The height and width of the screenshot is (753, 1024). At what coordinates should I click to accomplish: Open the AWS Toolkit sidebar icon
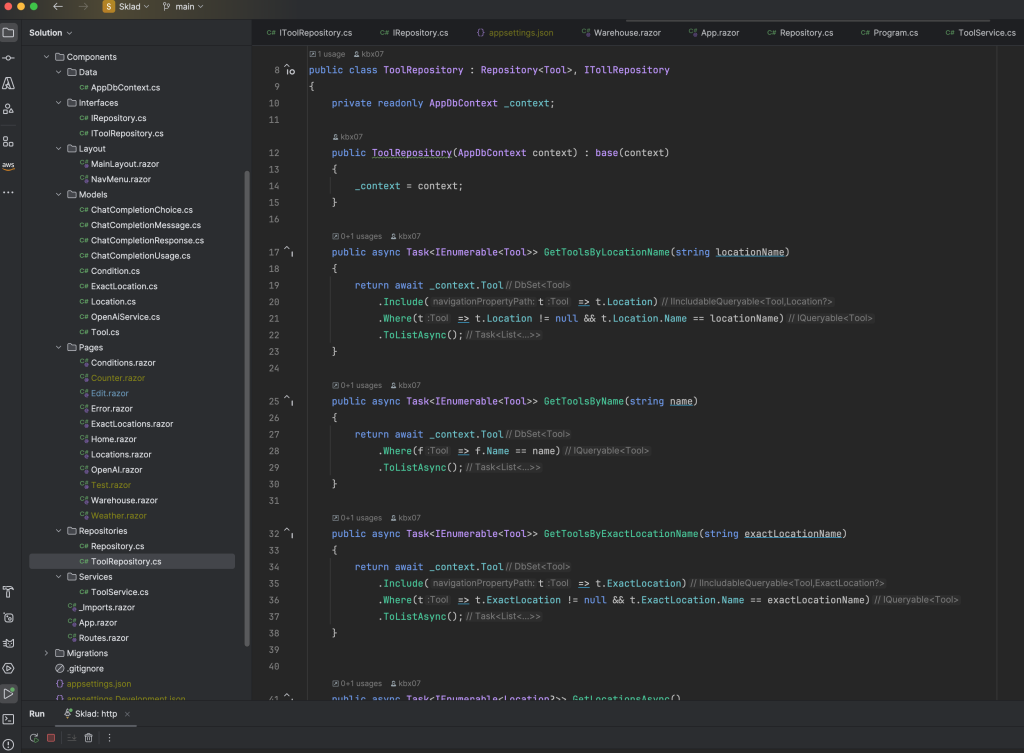pos(9,166)
